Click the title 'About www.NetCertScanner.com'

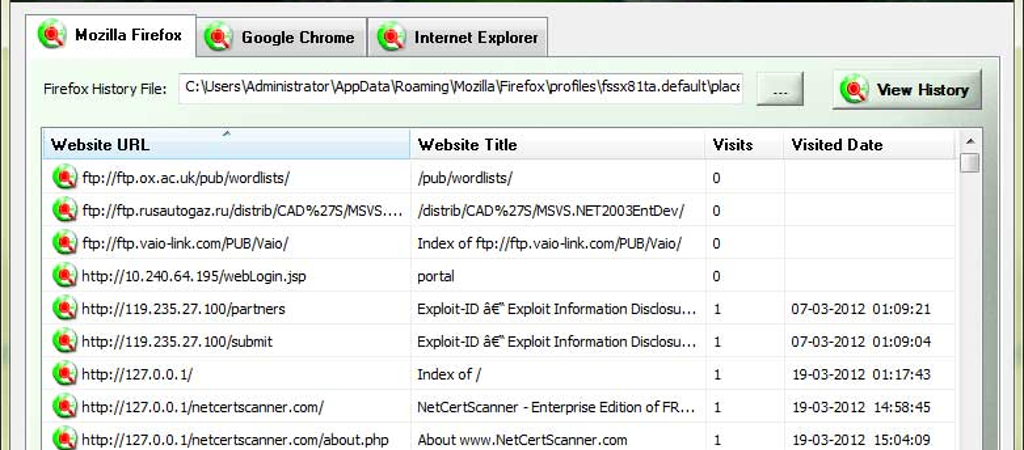(522, 440)
